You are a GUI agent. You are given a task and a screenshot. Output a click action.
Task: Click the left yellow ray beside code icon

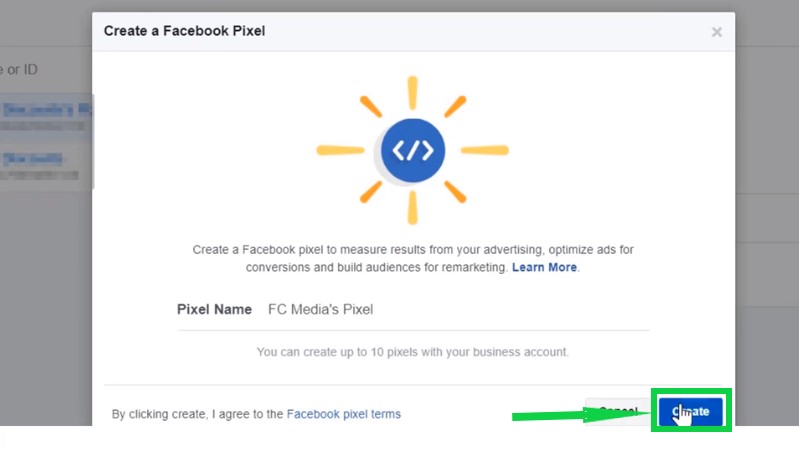(340, 150)
